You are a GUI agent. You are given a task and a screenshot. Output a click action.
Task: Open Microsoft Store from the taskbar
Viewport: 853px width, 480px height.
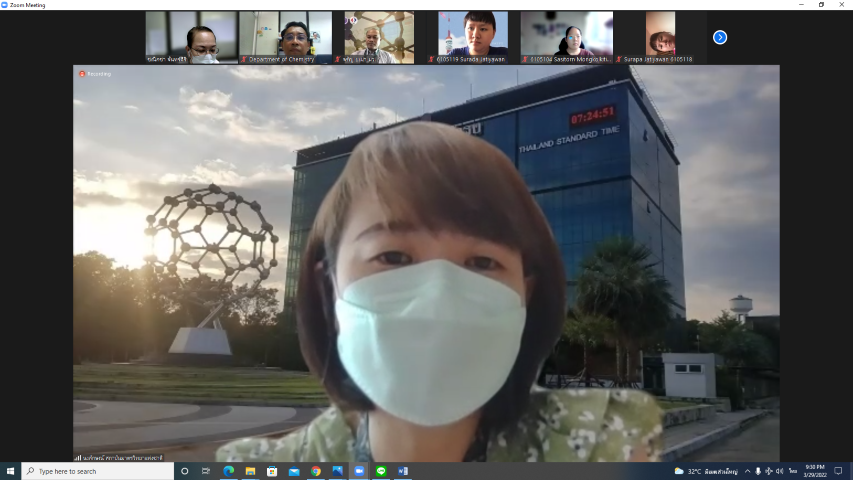[x=272, y=471]
